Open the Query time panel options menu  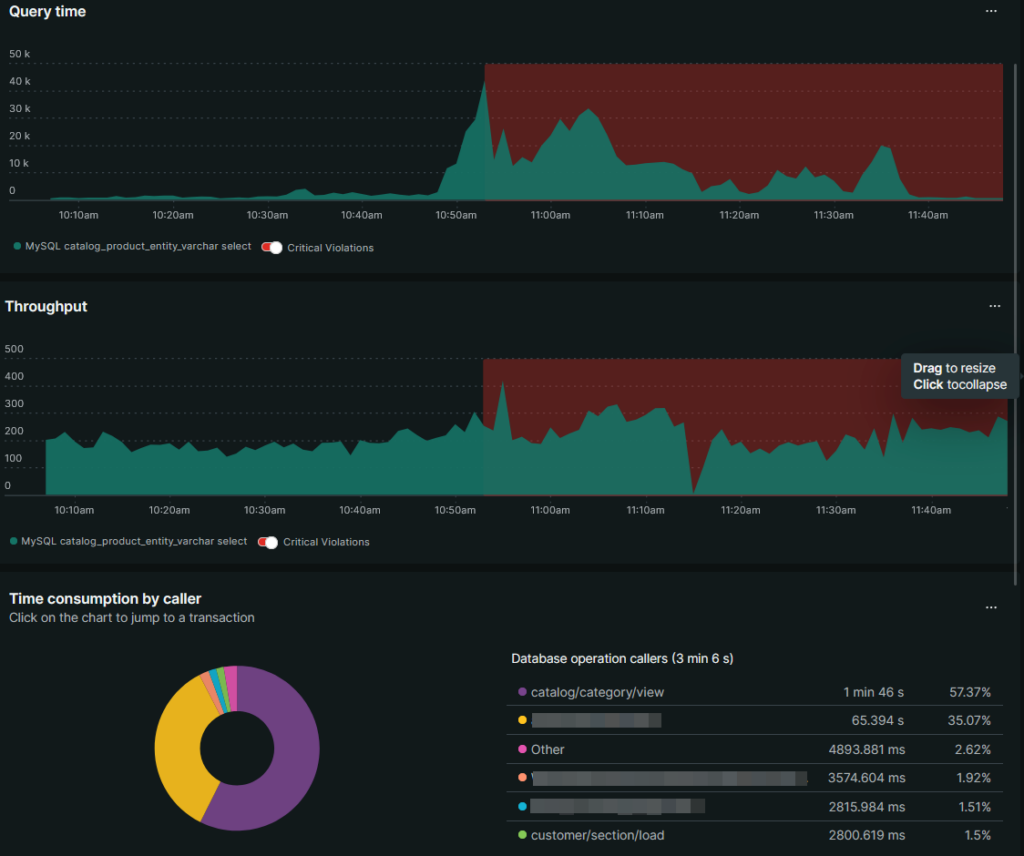pos(990,11)
